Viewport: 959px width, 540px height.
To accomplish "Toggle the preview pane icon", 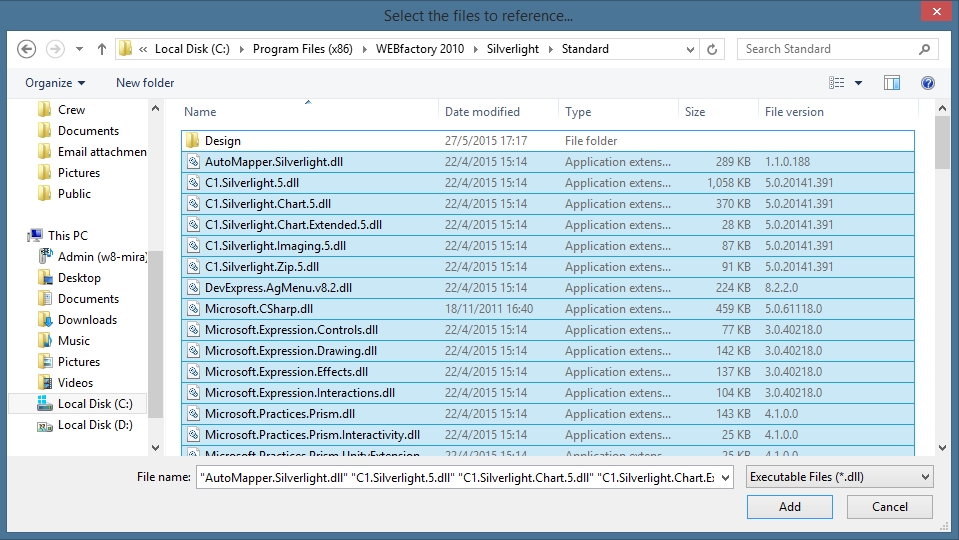I will (x=892, y=83).
